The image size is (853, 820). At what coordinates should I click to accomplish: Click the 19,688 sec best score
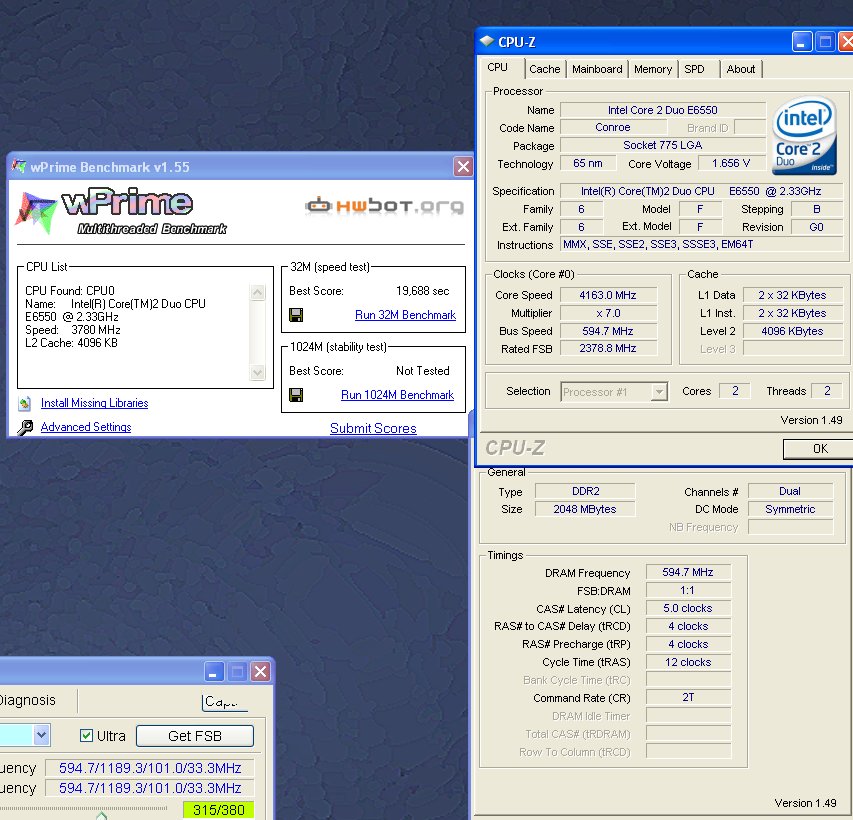pyautogui.click(x=423, y=291)
